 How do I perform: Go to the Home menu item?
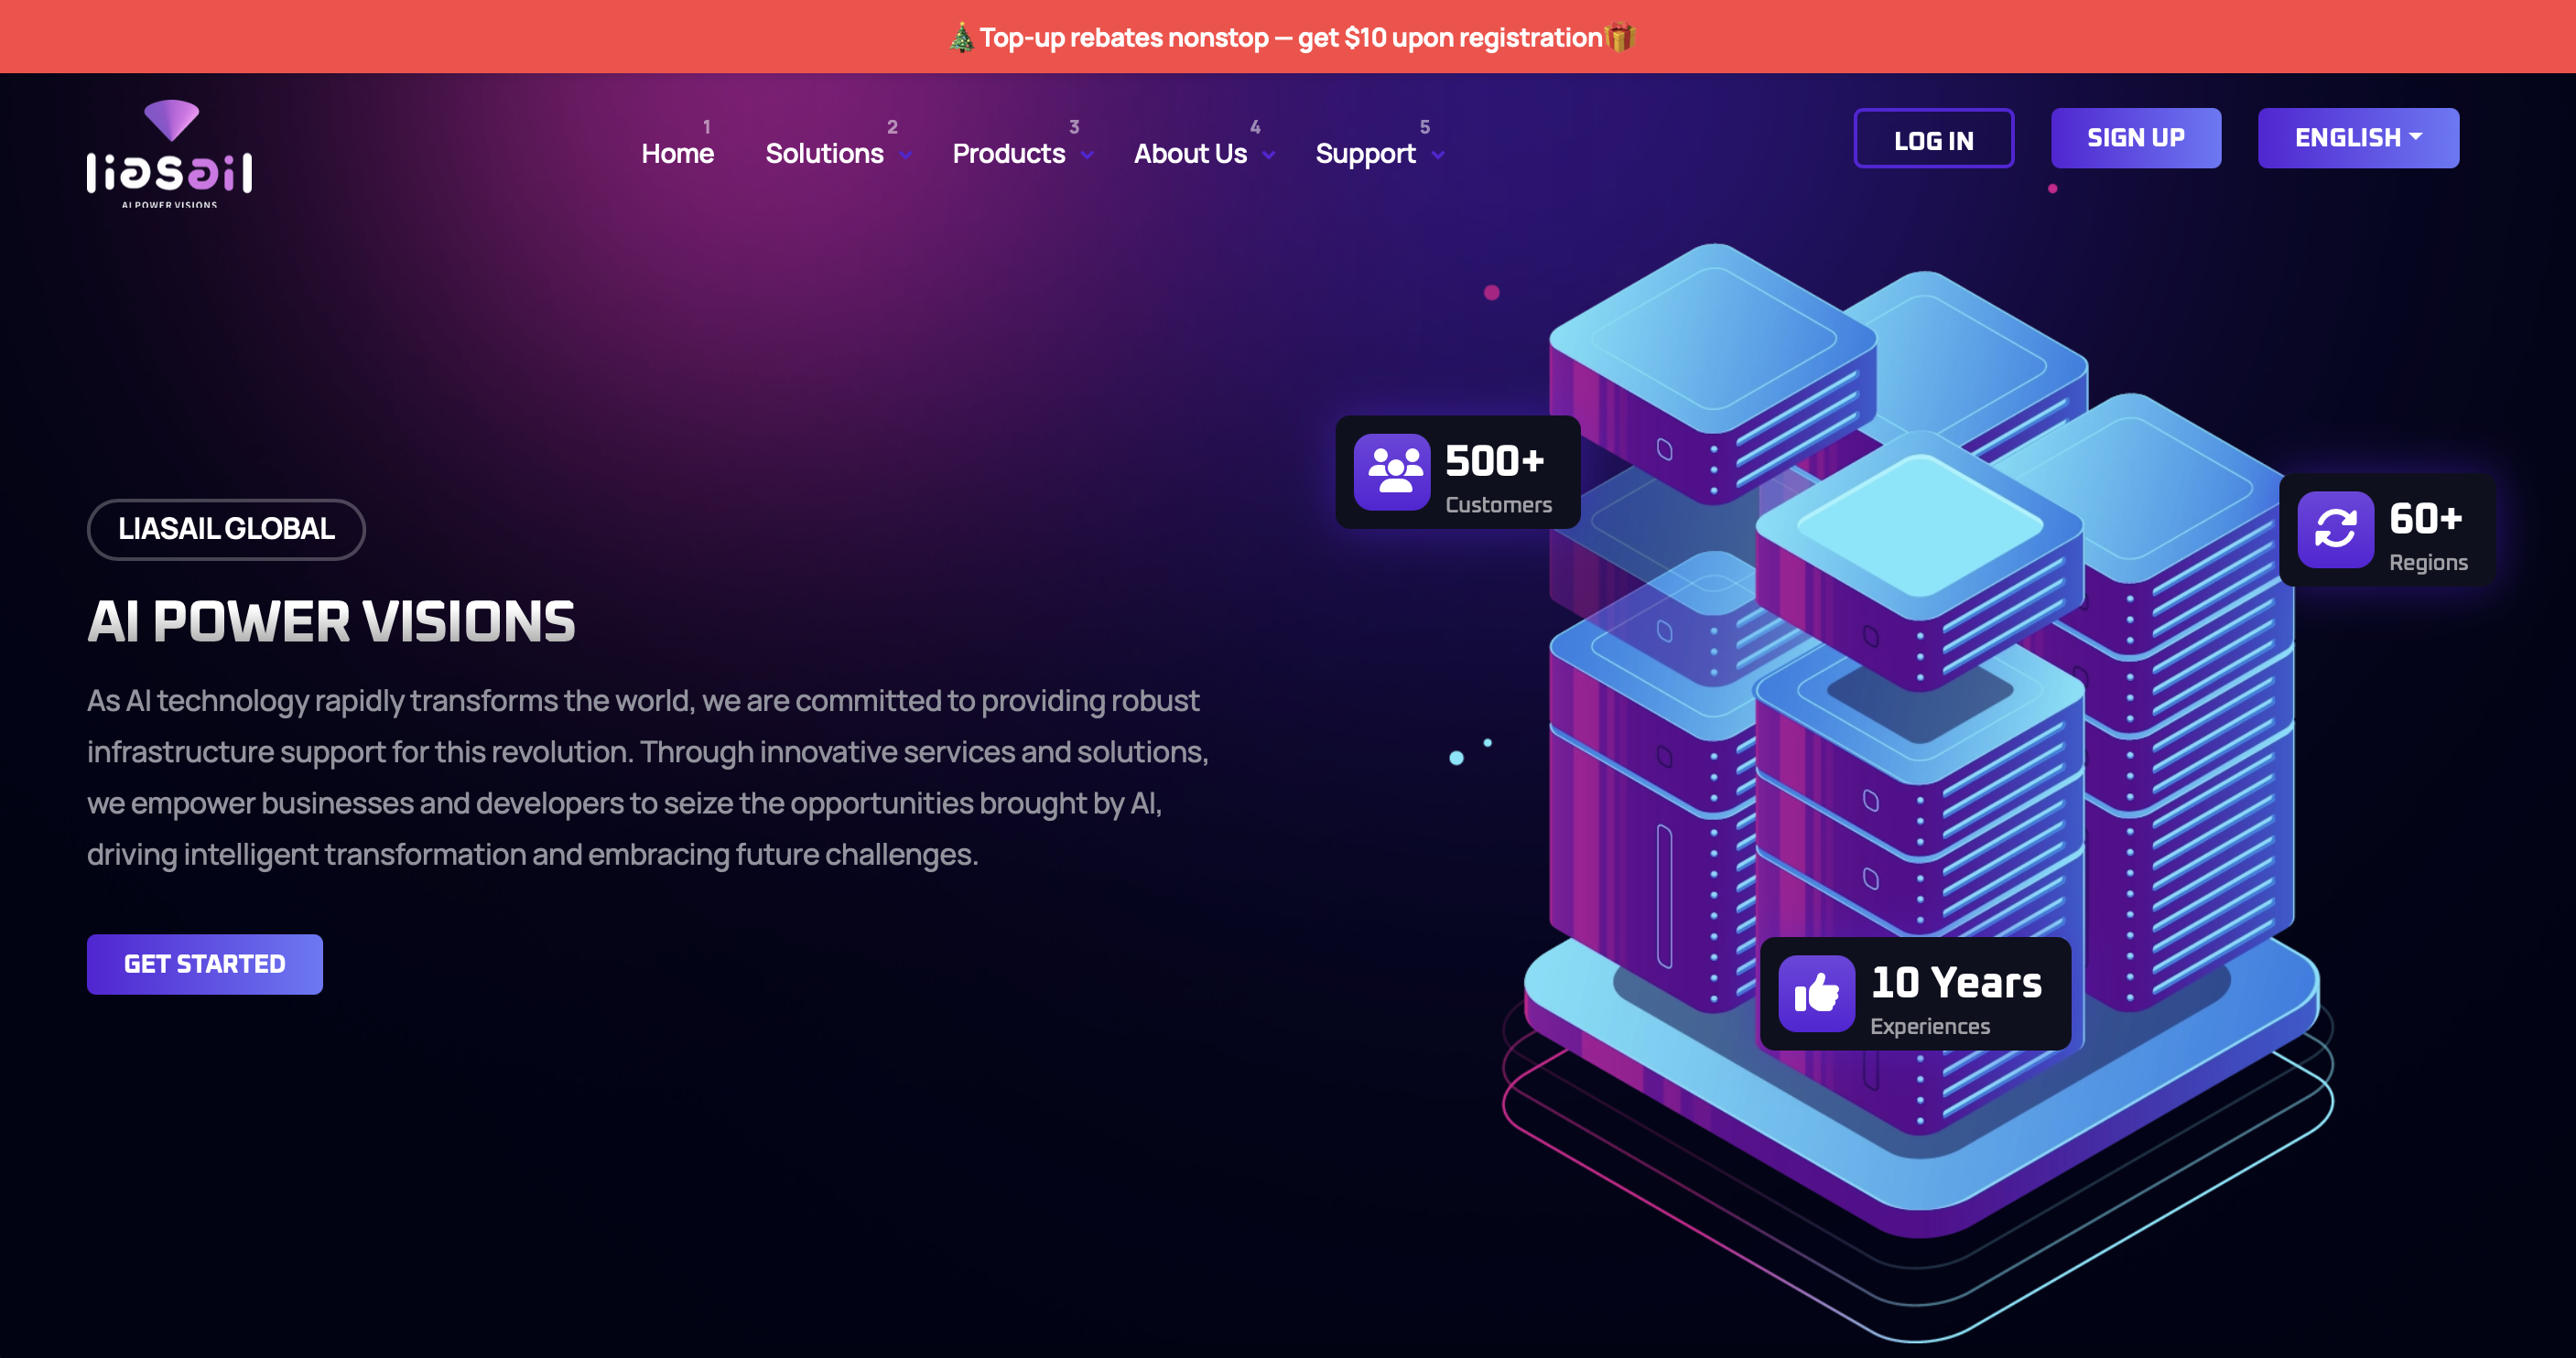[x=677, y=154]
